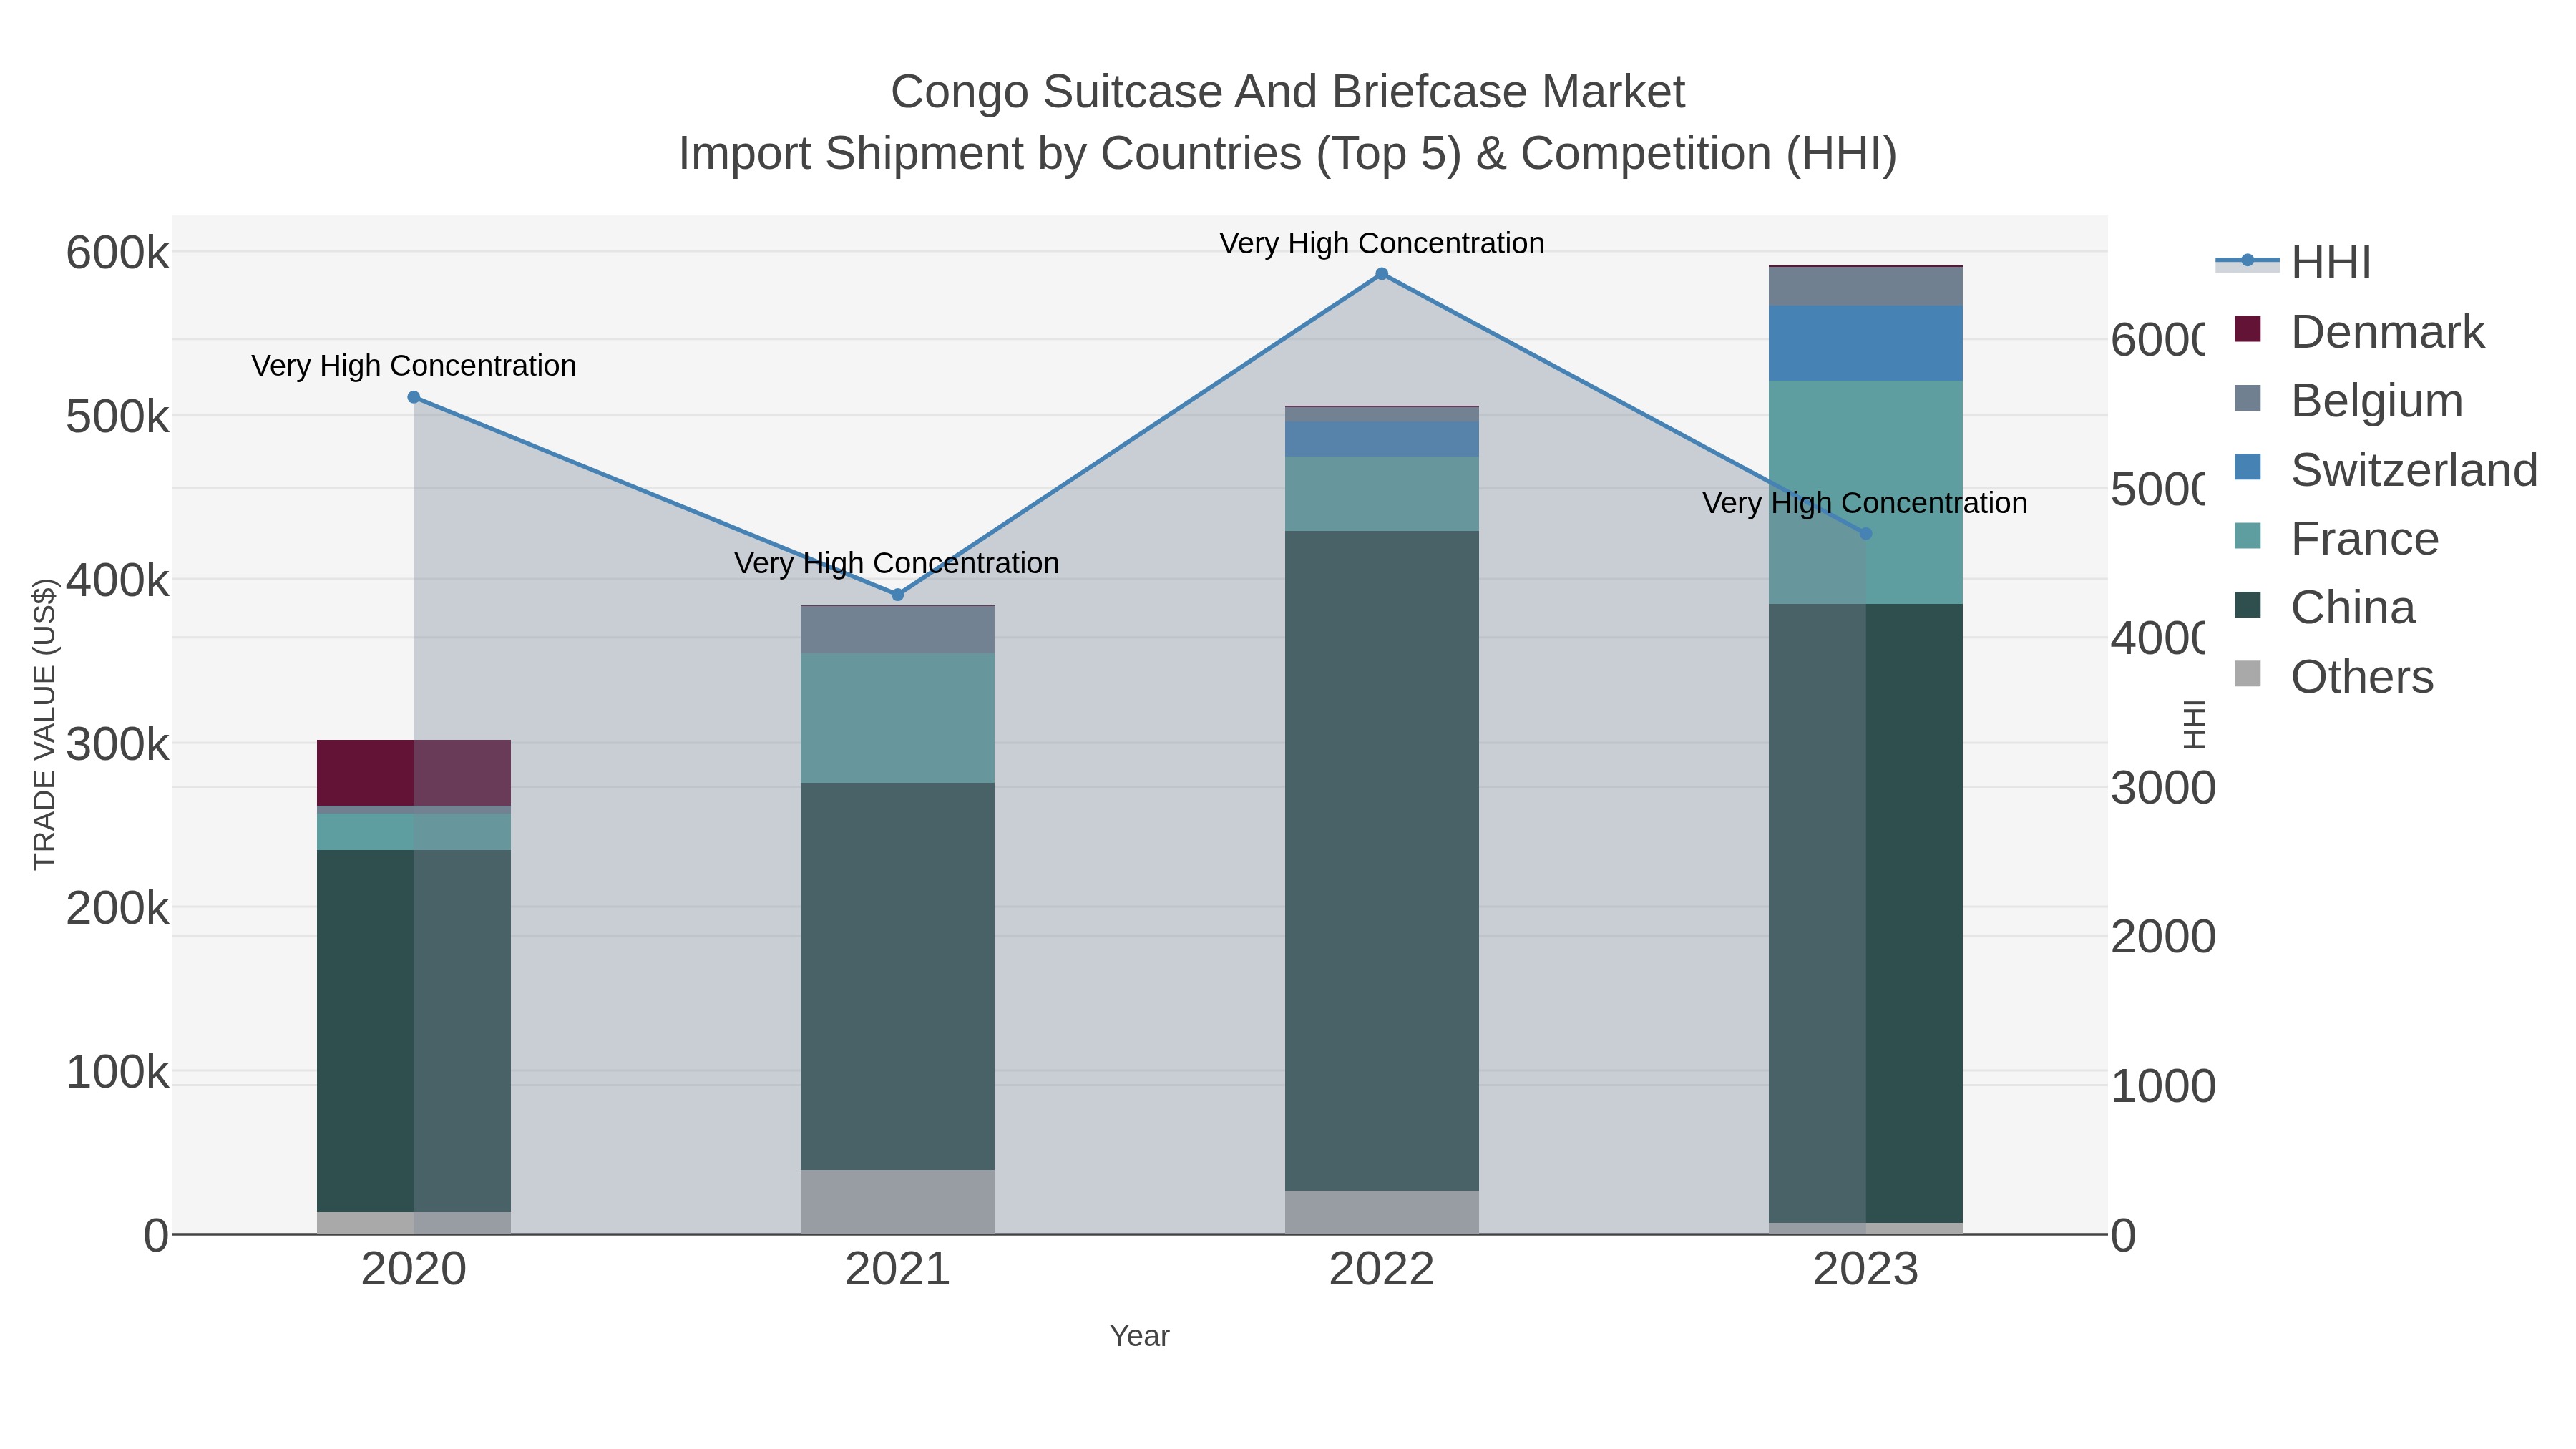
Task: Click the 2020 x-axis label
Action: 414,1270
